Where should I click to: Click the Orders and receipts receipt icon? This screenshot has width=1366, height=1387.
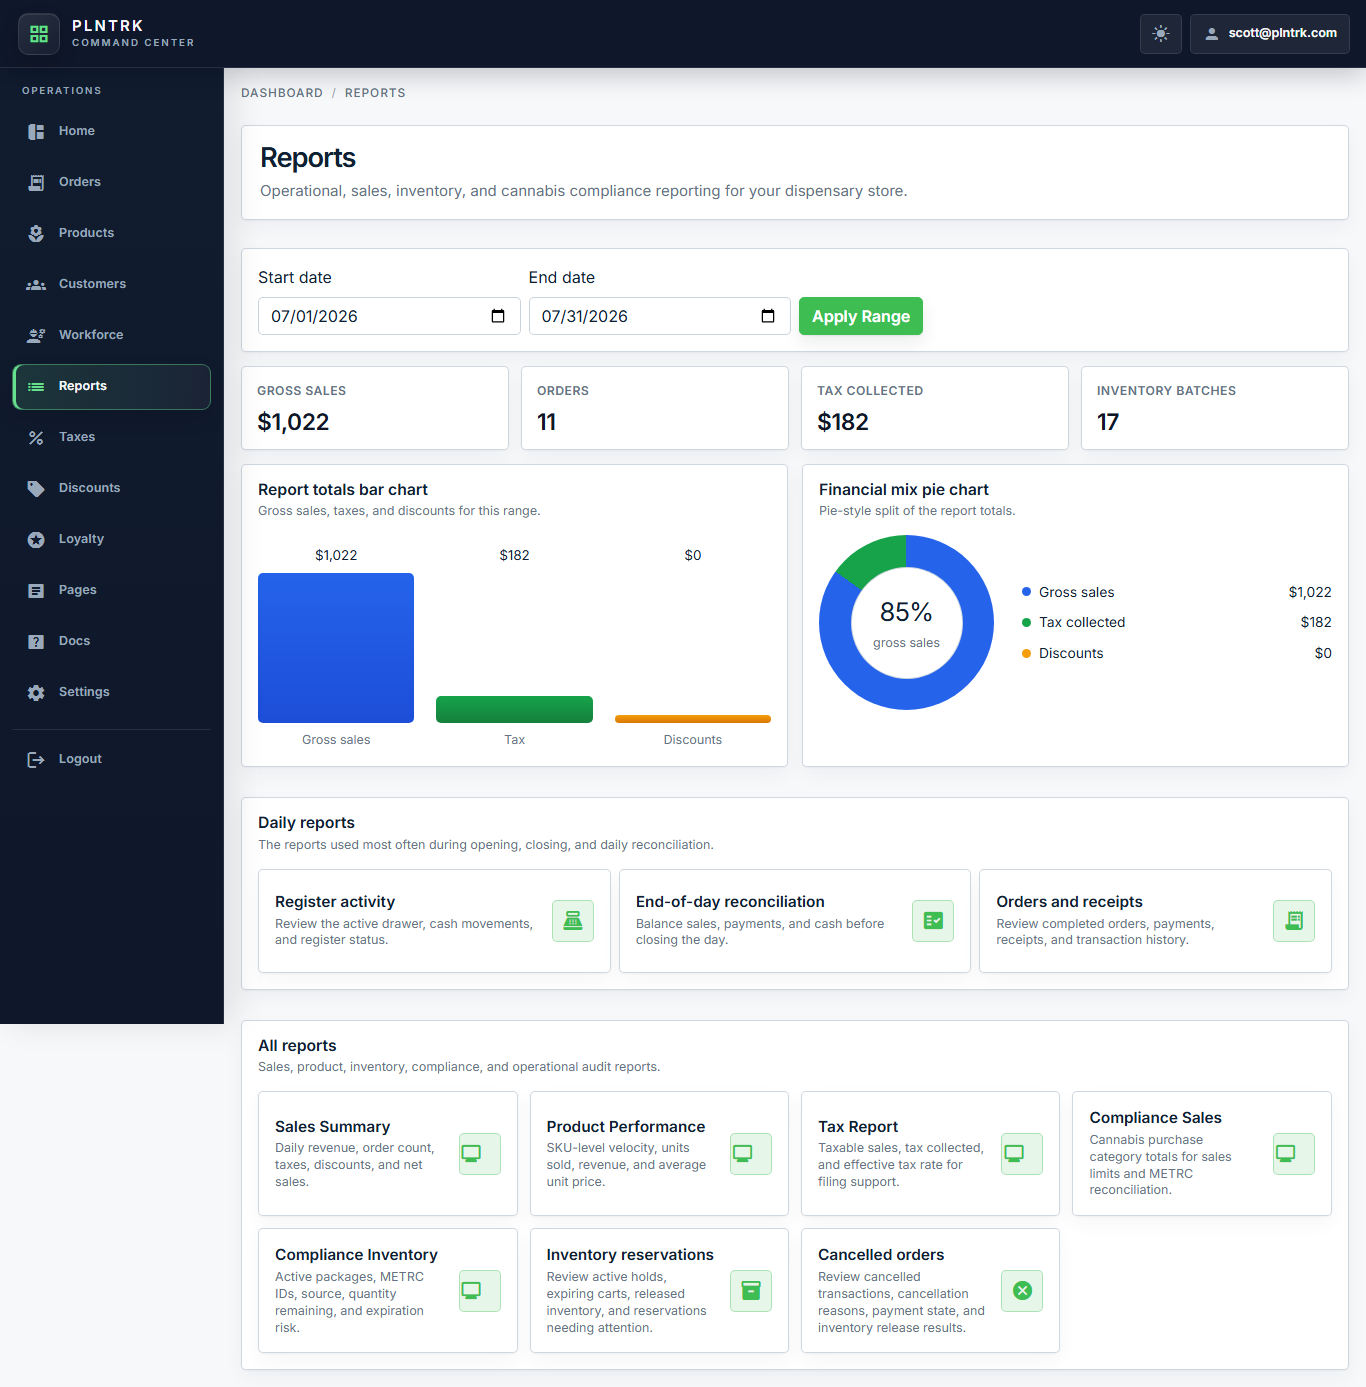[x=1294, y=921]
